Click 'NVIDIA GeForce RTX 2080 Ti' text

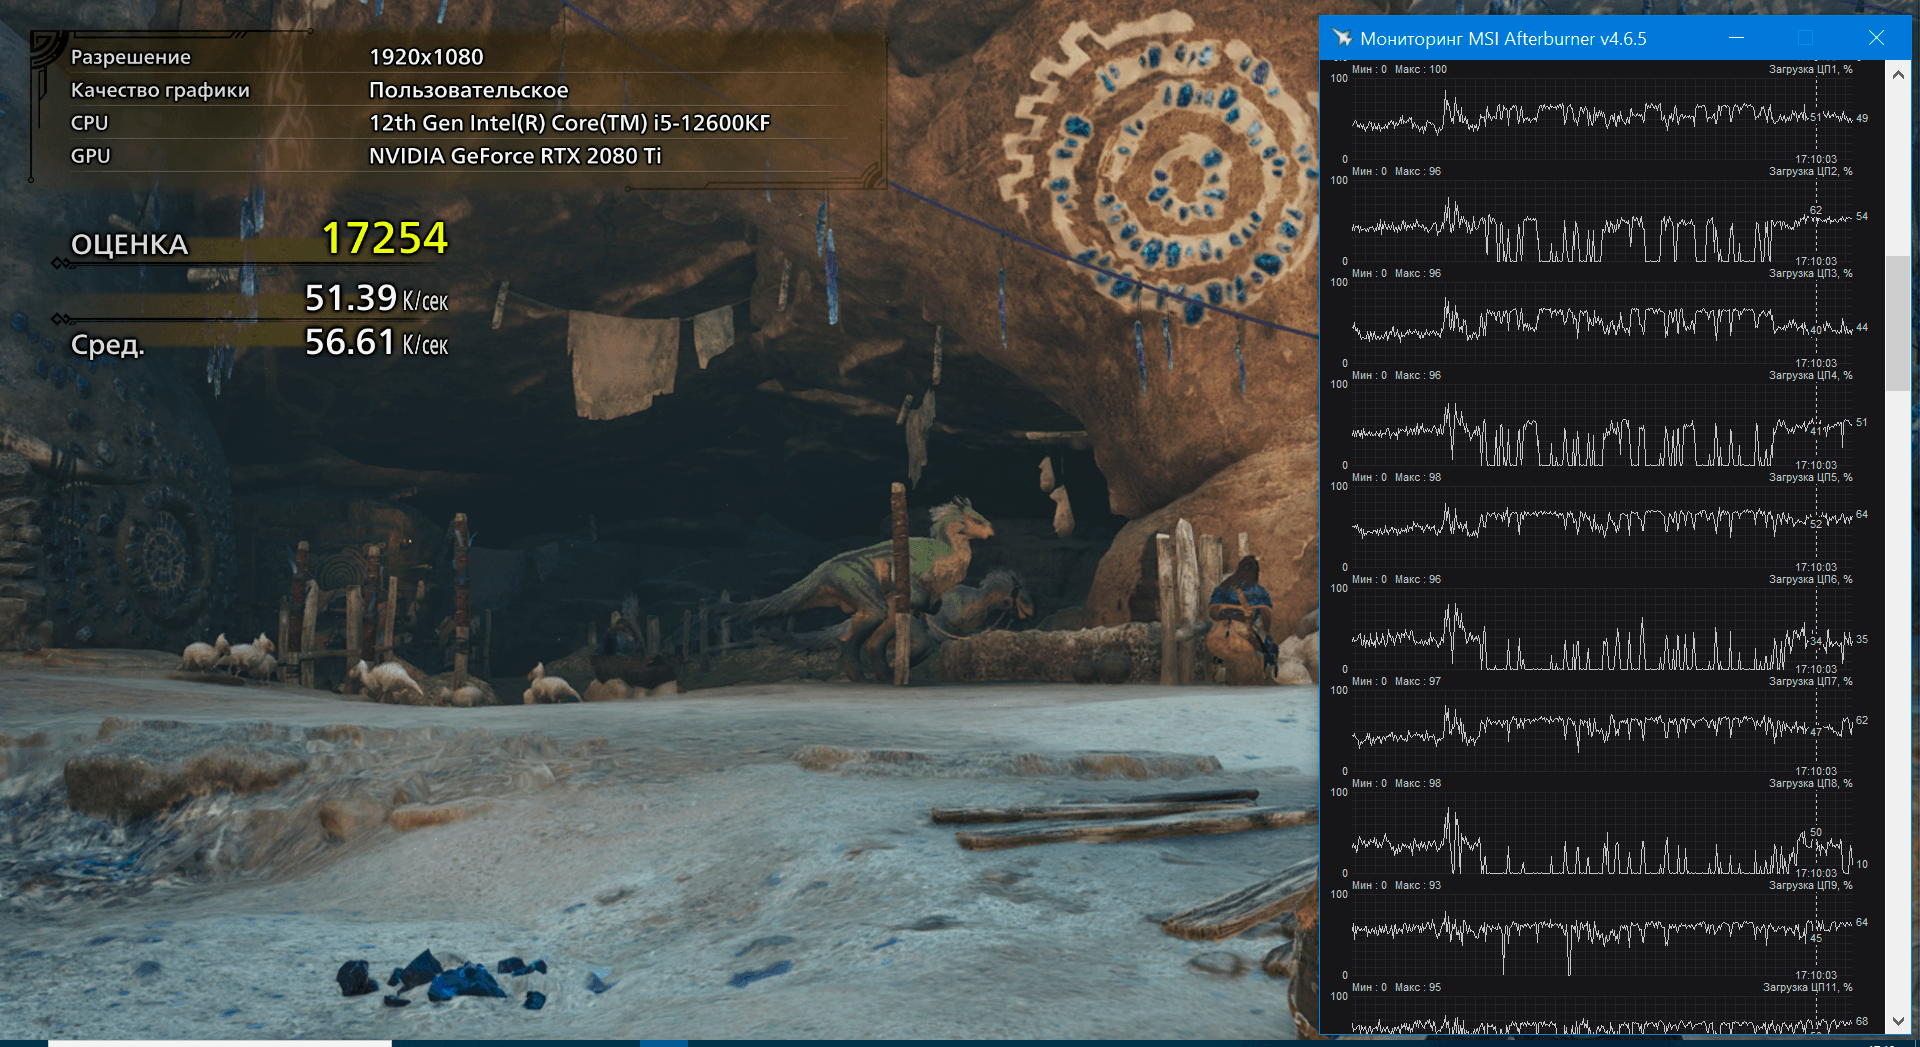[x=515, y=156]
